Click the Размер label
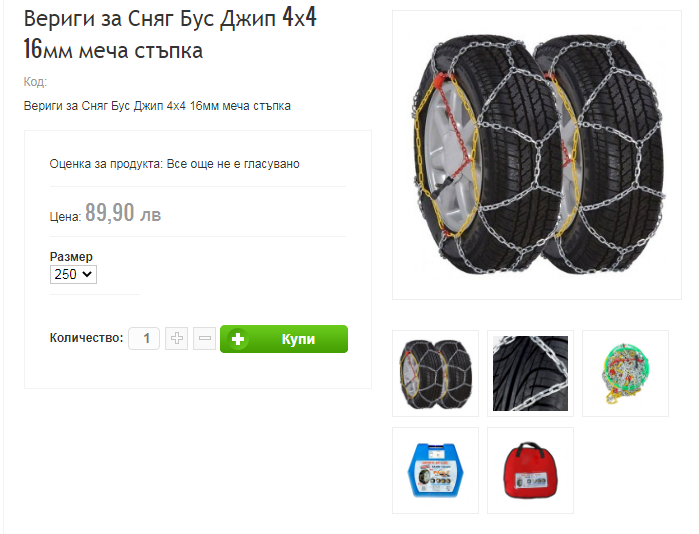This screenshot has width=699, height=534. [71, 257]
